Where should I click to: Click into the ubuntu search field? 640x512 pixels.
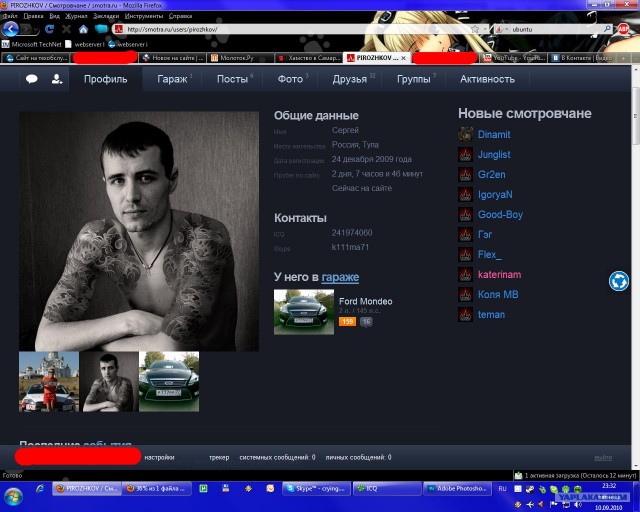click(555, 29)
